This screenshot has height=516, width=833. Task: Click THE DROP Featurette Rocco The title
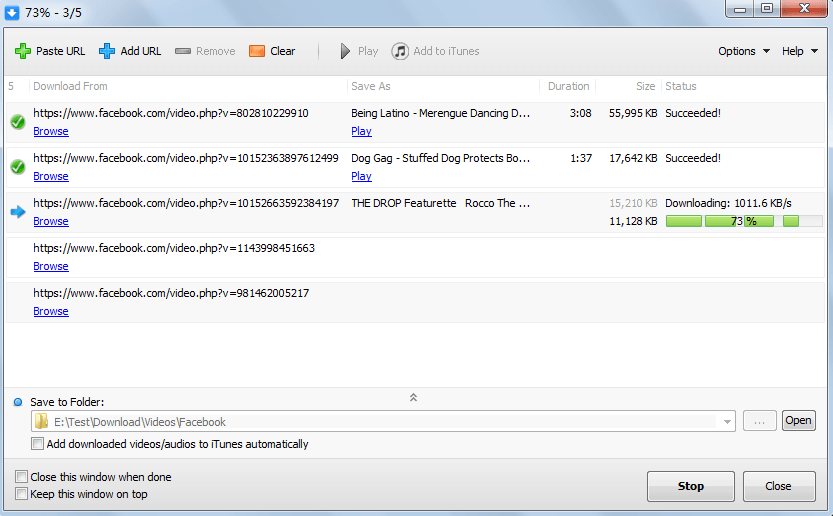click(x=440, y=203)
